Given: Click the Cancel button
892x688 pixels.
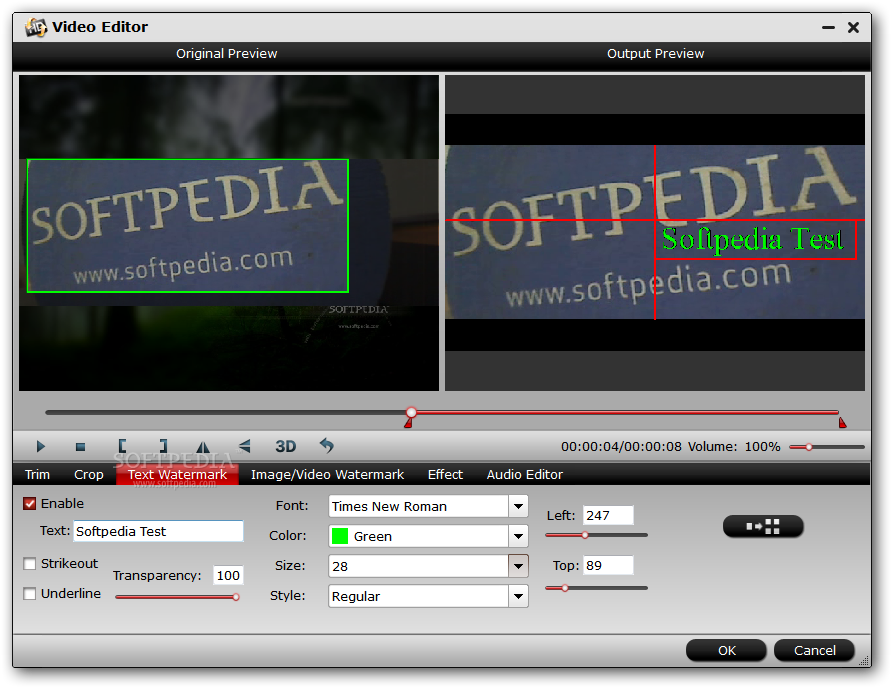Looking at the screenshot, I should click(815, 650).
